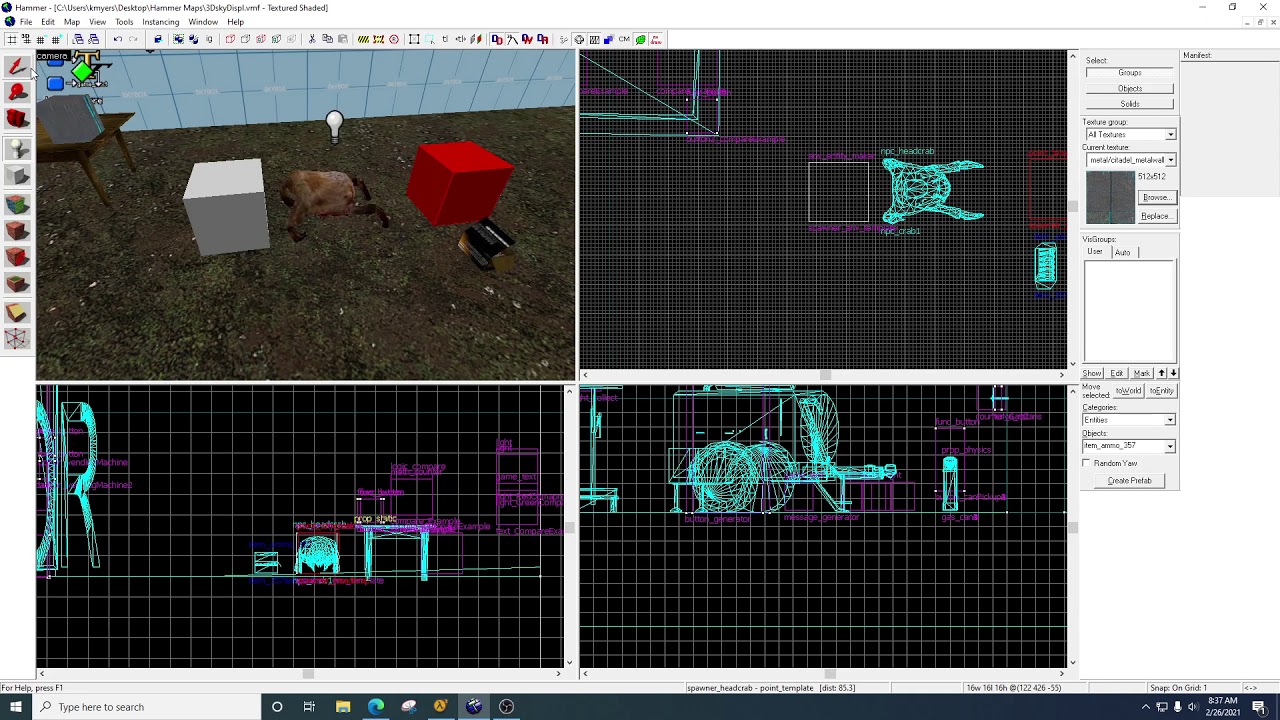The image size is (1280, 720).
Task: Select the Groups selection mode
Action: point(1130,73)
